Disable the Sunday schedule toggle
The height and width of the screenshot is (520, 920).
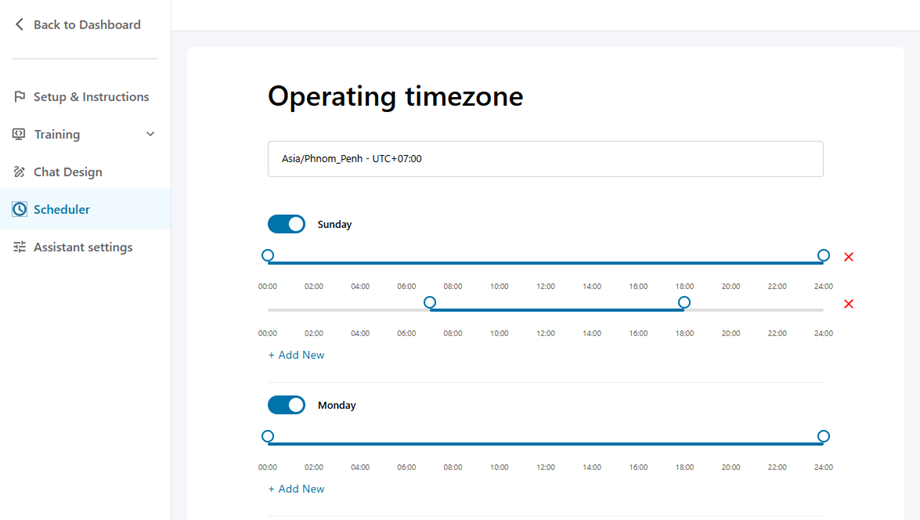tap(286, 224)
